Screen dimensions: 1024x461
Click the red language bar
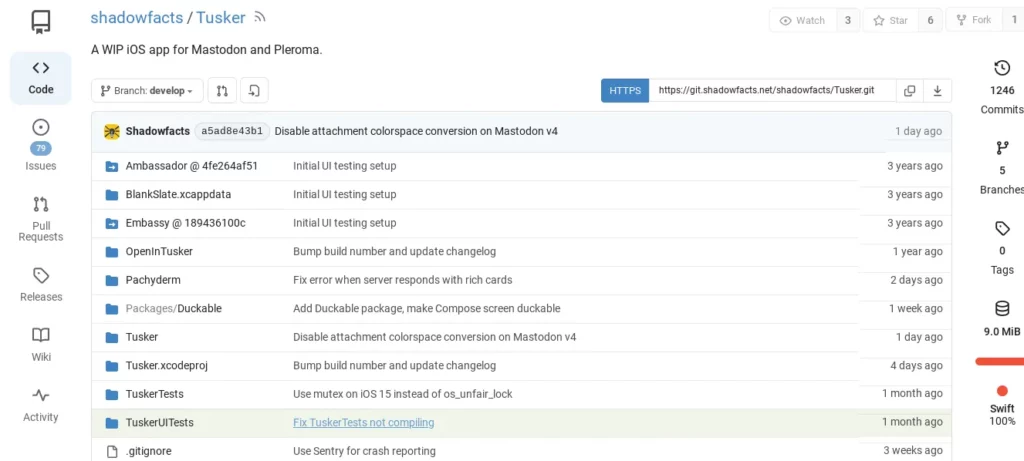1000,361
